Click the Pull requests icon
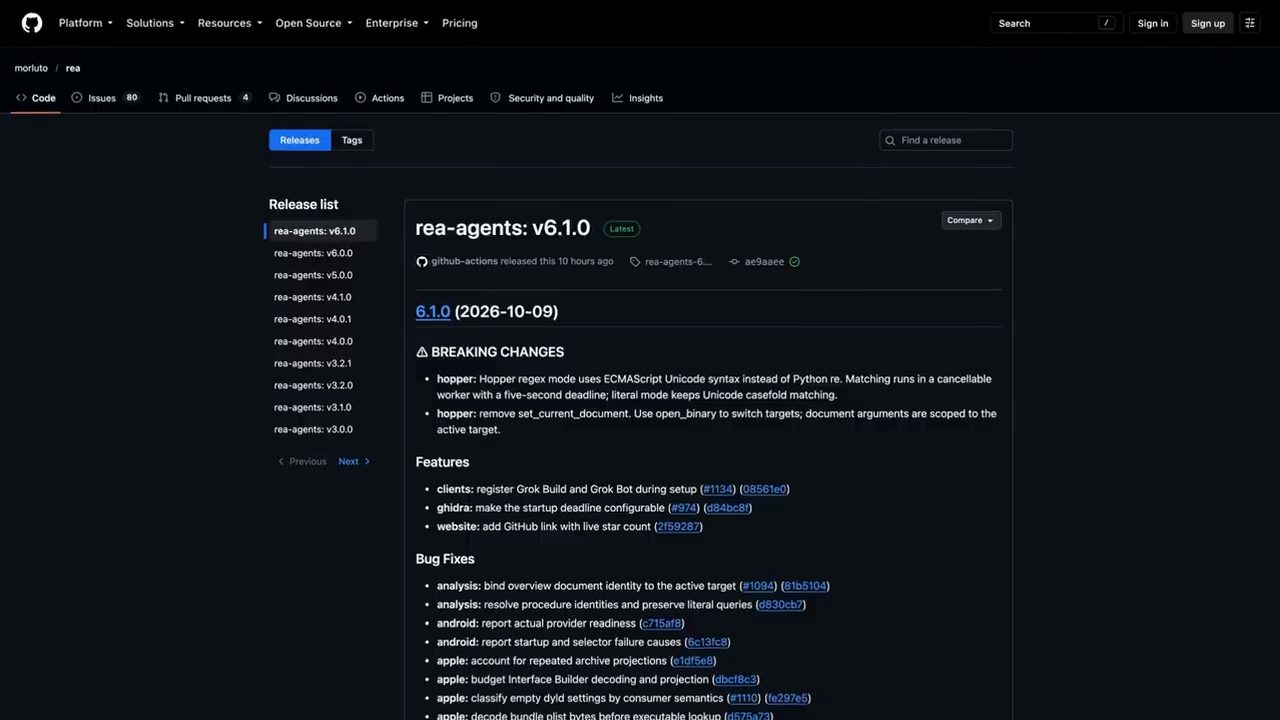The image size is (1280, 720). click(x=164, y=98)
